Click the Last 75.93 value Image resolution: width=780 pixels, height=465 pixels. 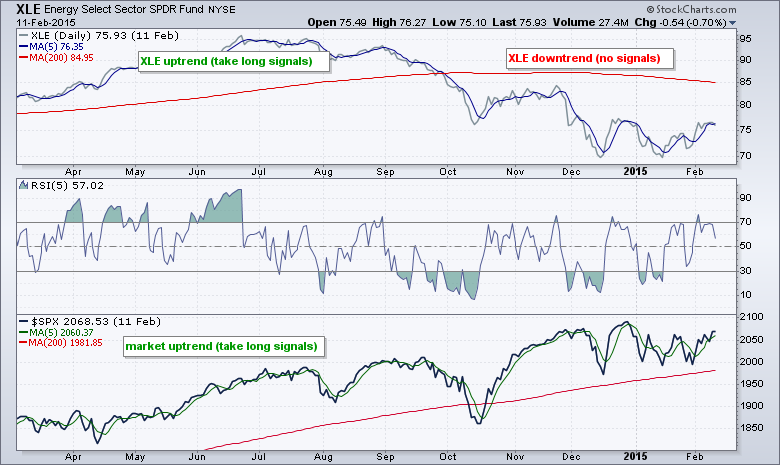[519, 22]
